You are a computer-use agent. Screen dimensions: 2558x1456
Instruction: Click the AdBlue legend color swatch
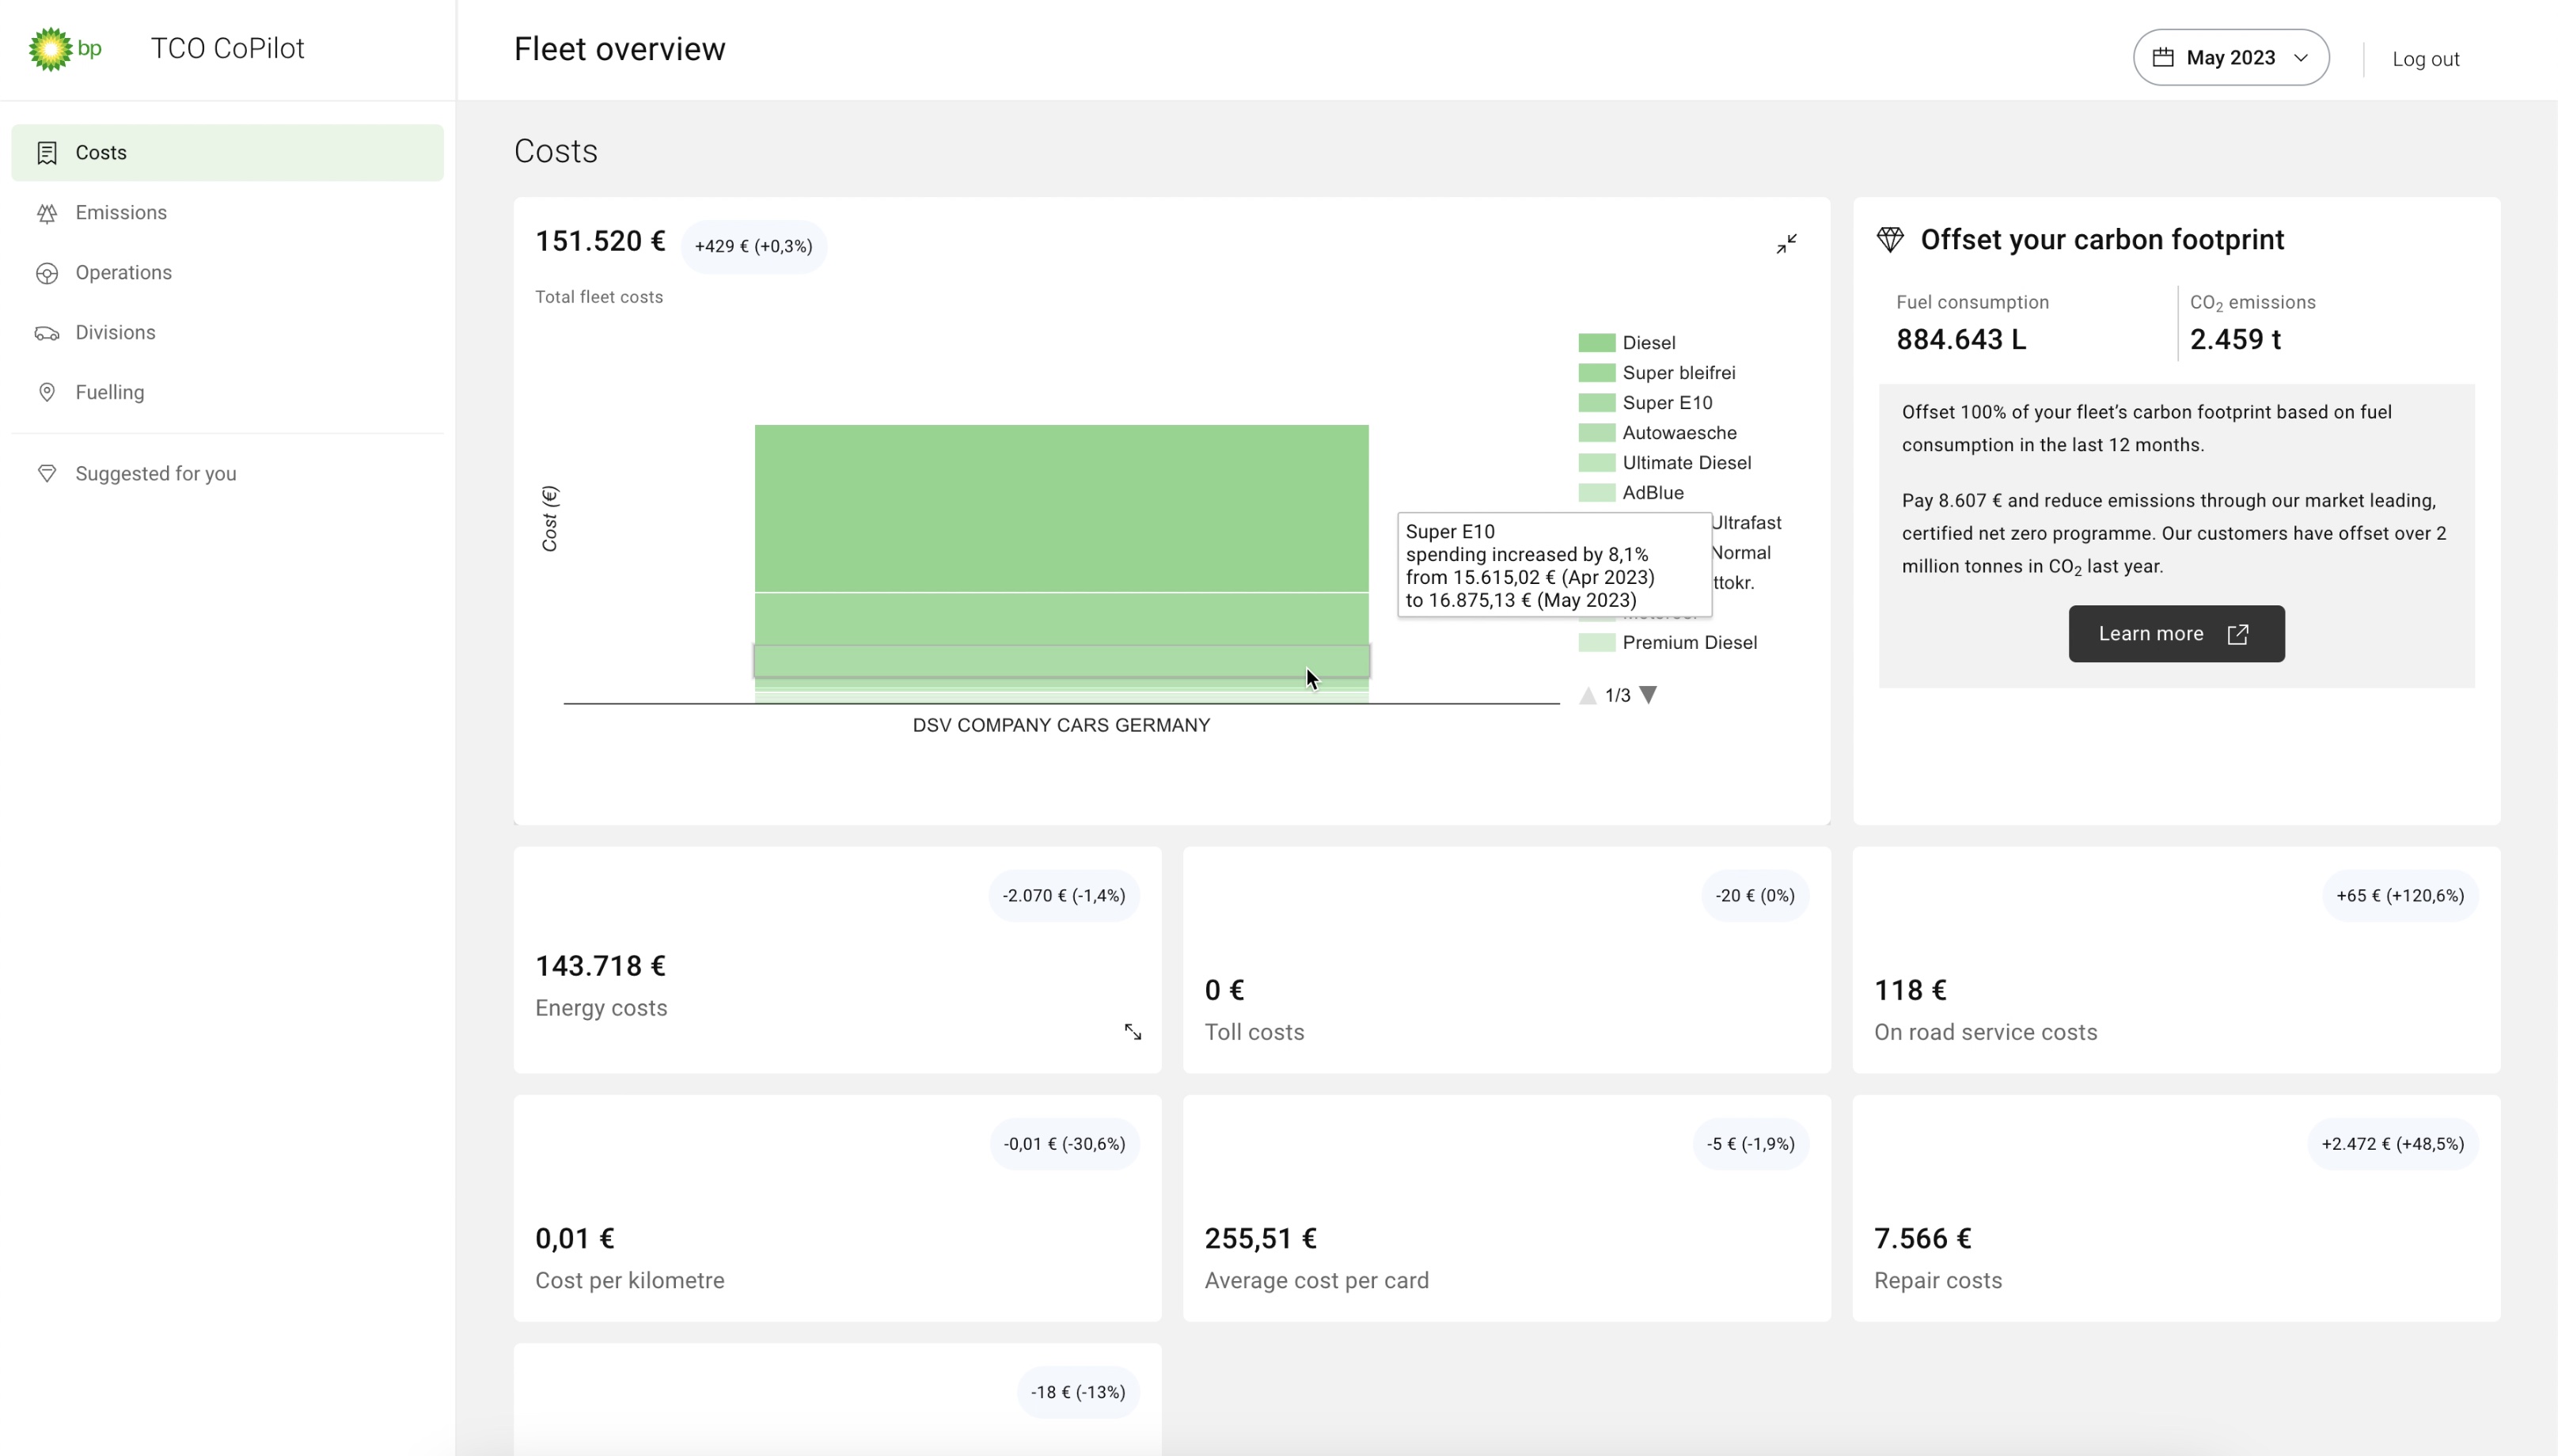click(1596, 493)
